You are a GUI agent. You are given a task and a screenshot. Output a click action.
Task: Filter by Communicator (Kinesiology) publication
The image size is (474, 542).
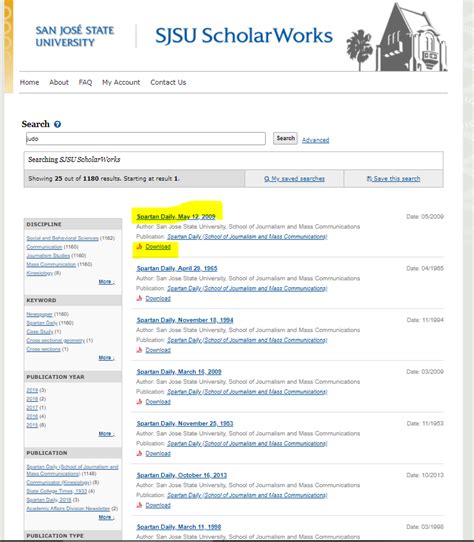click(x=58, y=483)
